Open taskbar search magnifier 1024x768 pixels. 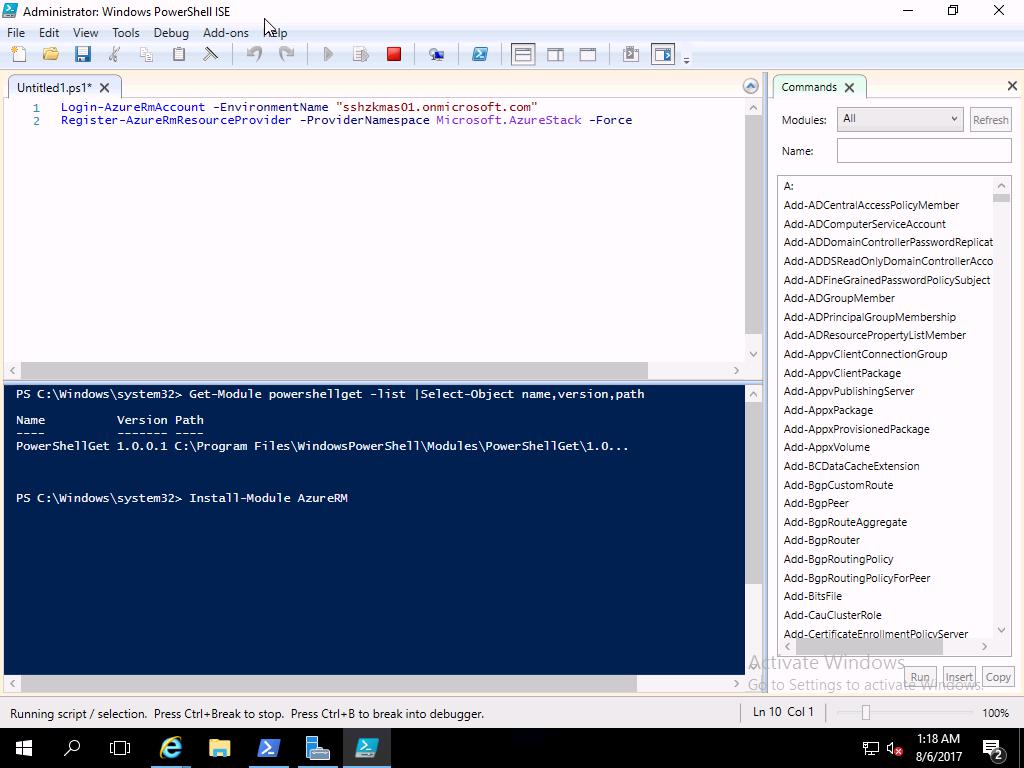[x=71, y=748]
